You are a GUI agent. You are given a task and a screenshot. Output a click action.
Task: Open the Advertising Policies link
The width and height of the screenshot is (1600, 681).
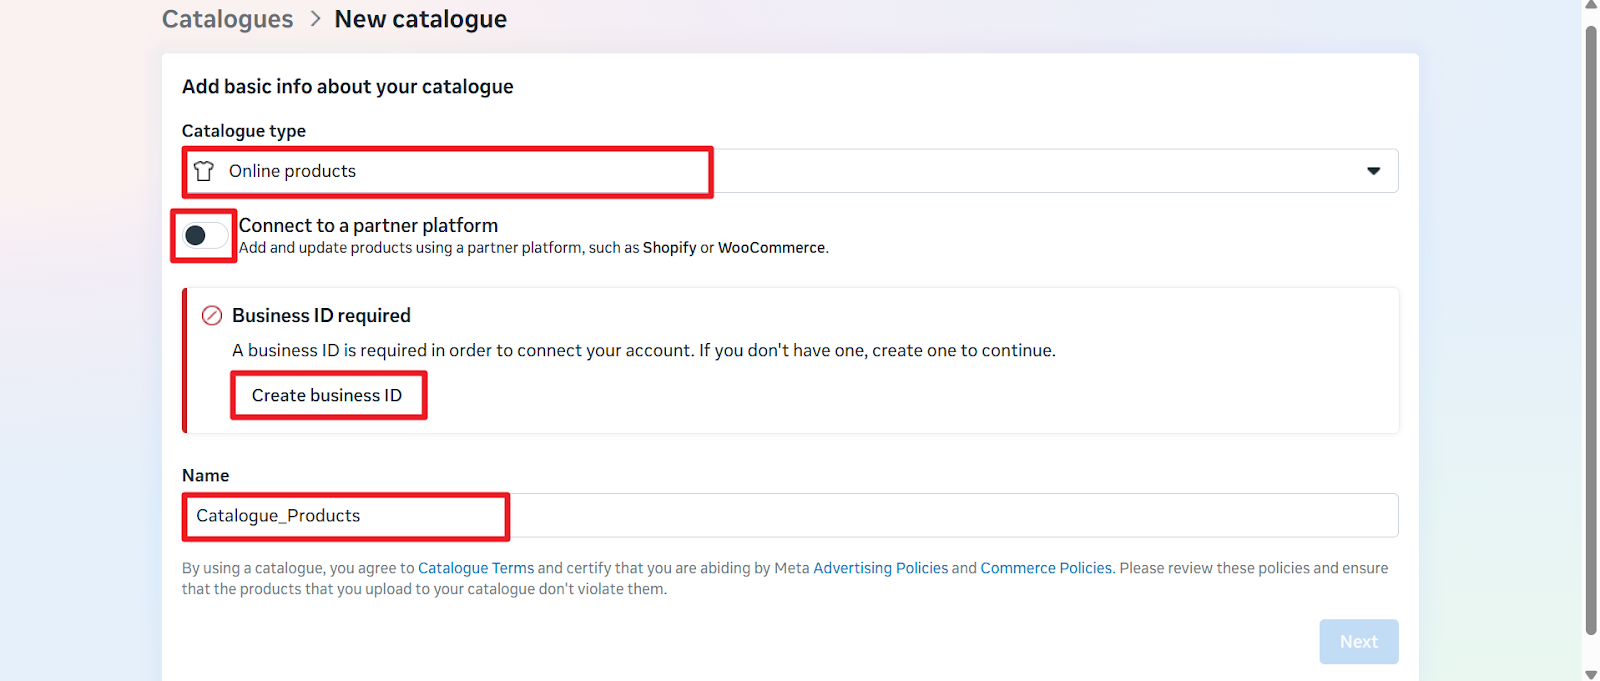click(x=880, y=568)
